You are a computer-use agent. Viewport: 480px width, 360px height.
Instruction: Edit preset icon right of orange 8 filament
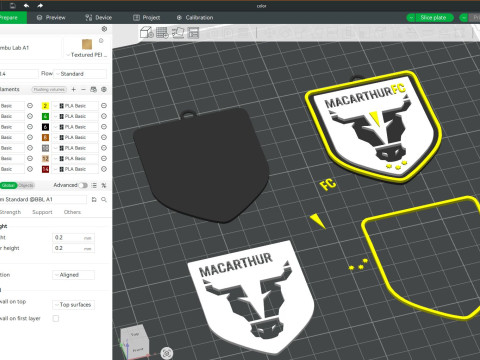104,137
